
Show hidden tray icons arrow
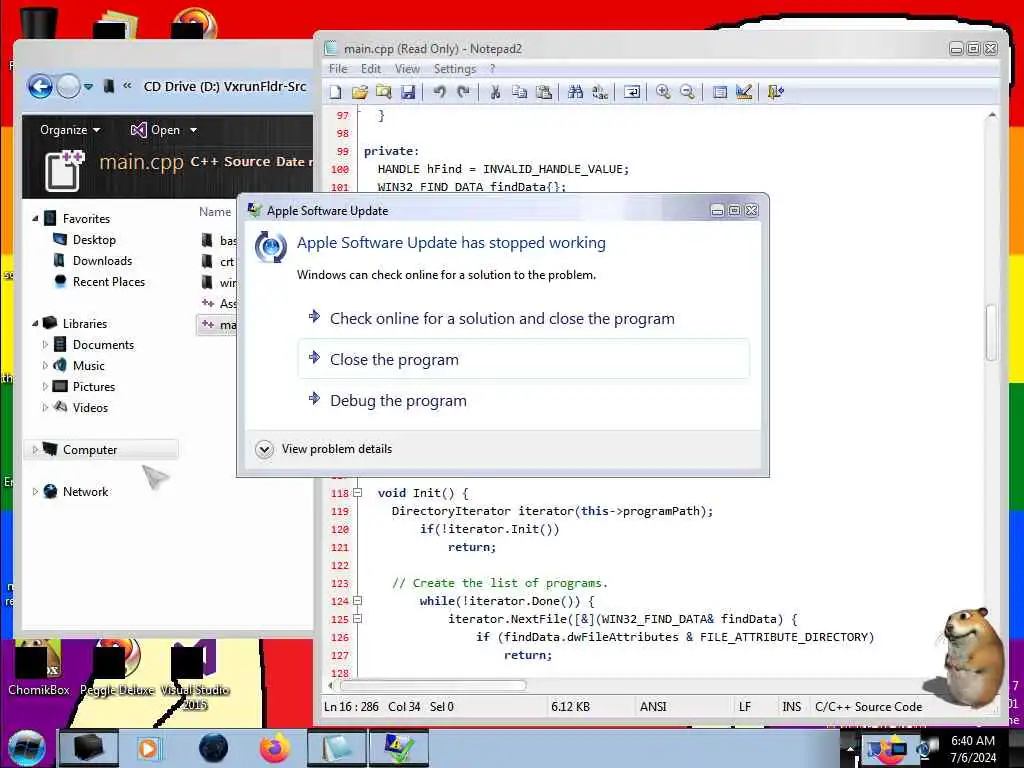[850, 748]
